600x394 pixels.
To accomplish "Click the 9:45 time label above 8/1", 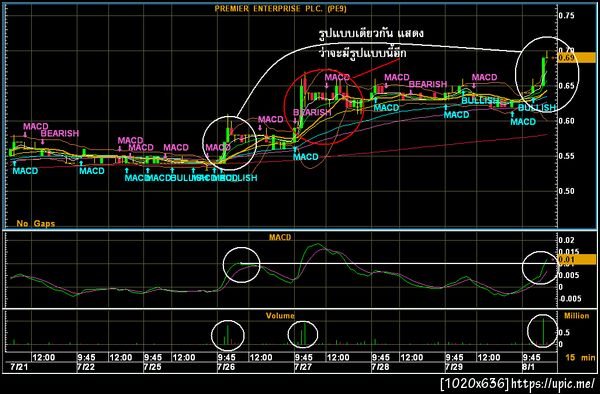I will click(532, 358).
